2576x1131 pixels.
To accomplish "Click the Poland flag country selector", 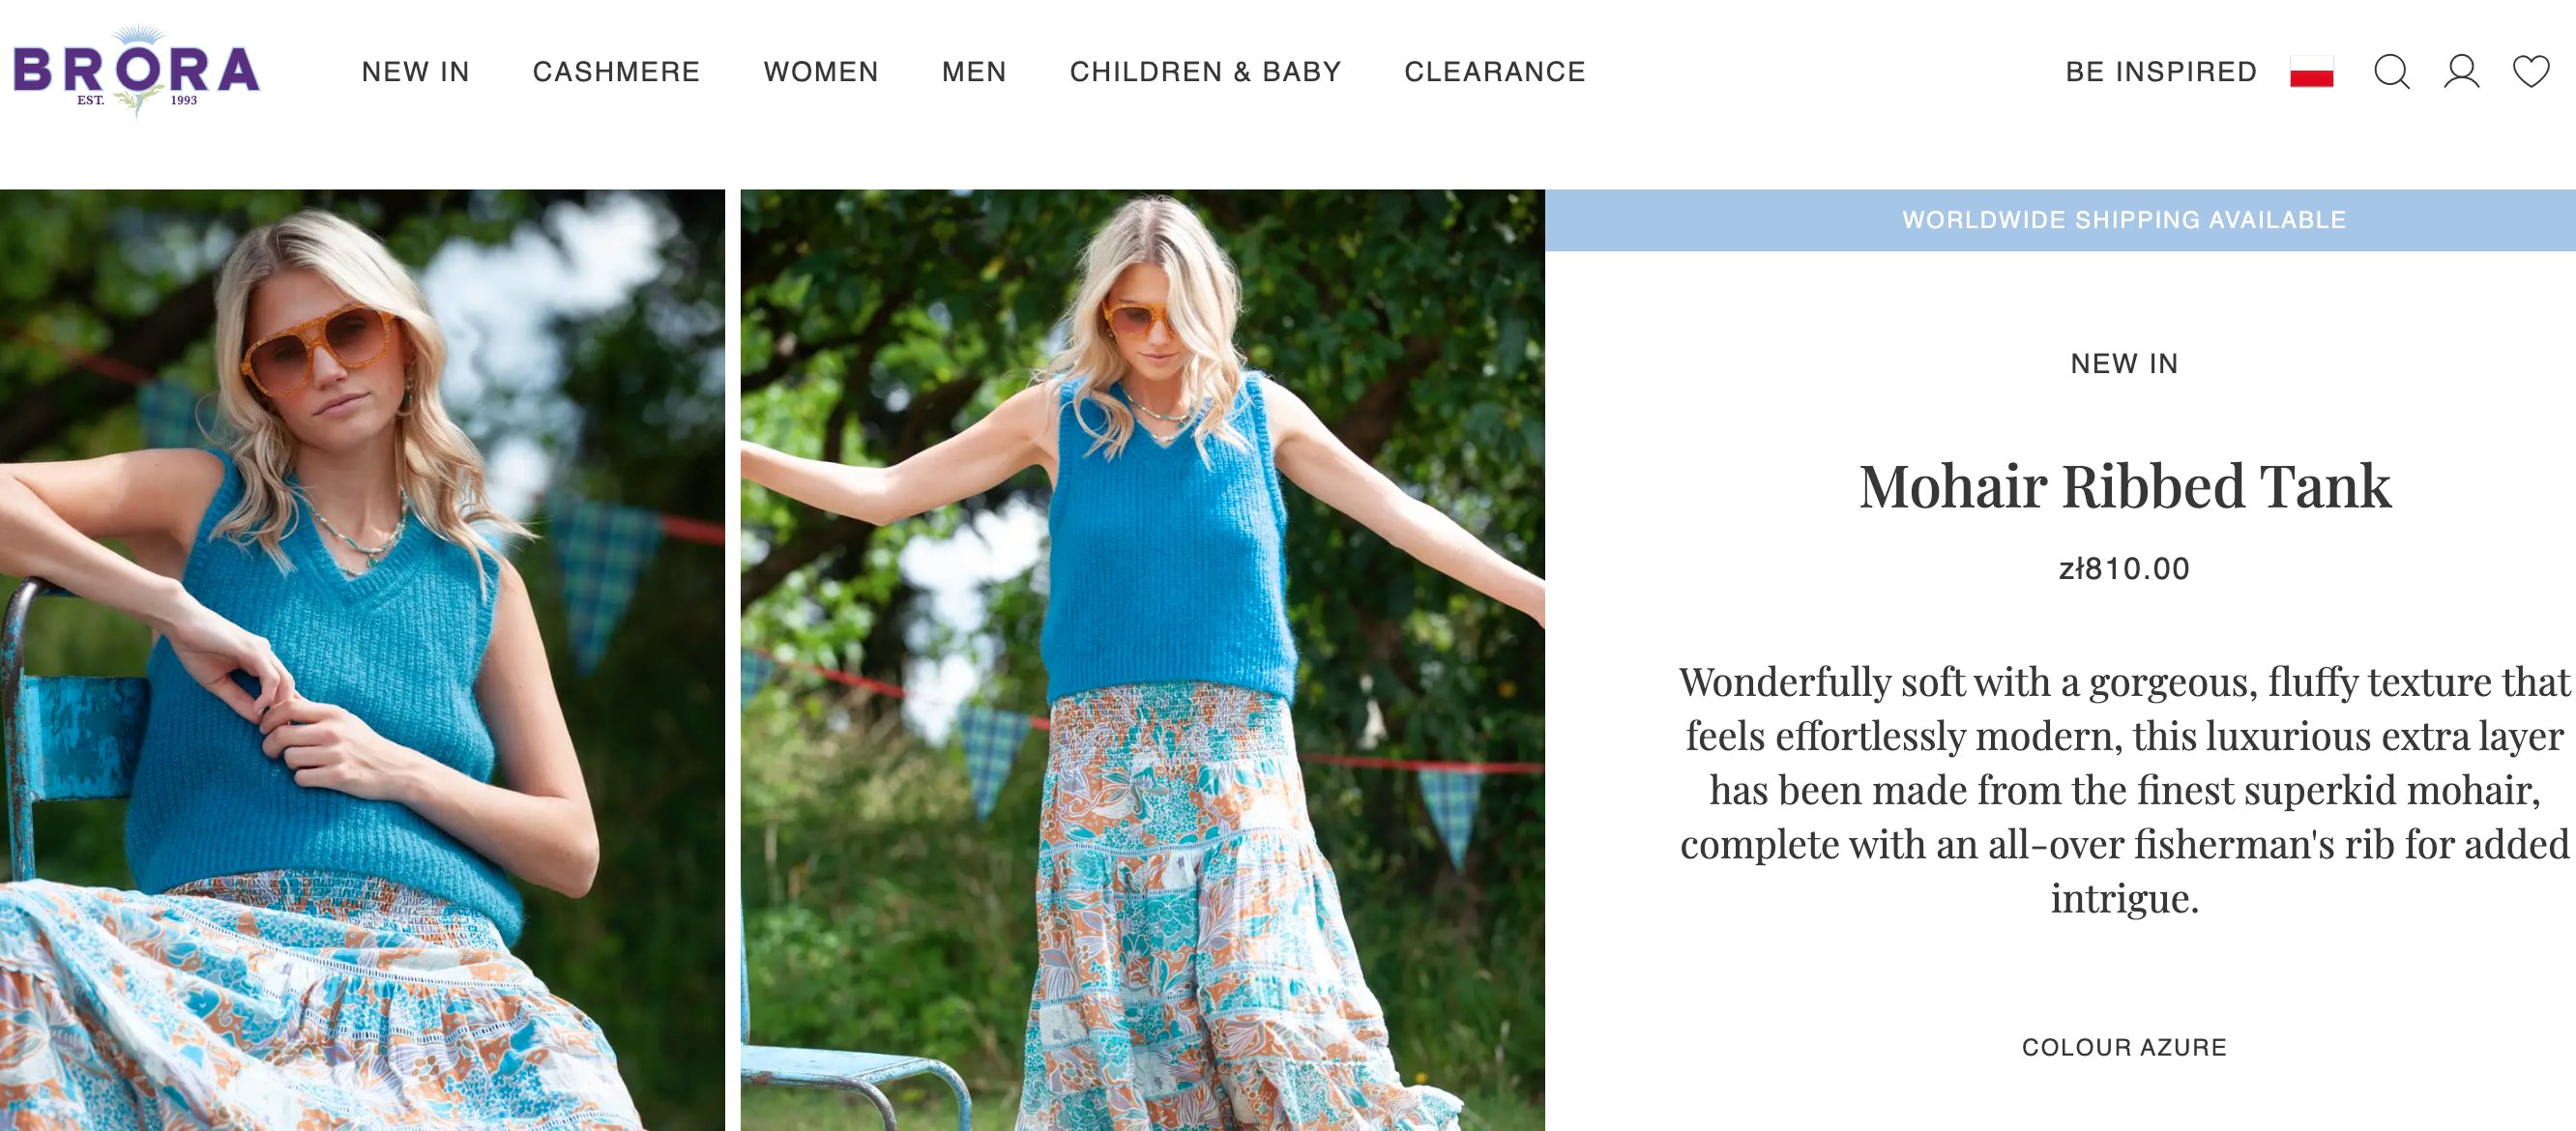I will (x=2311, y=72).
